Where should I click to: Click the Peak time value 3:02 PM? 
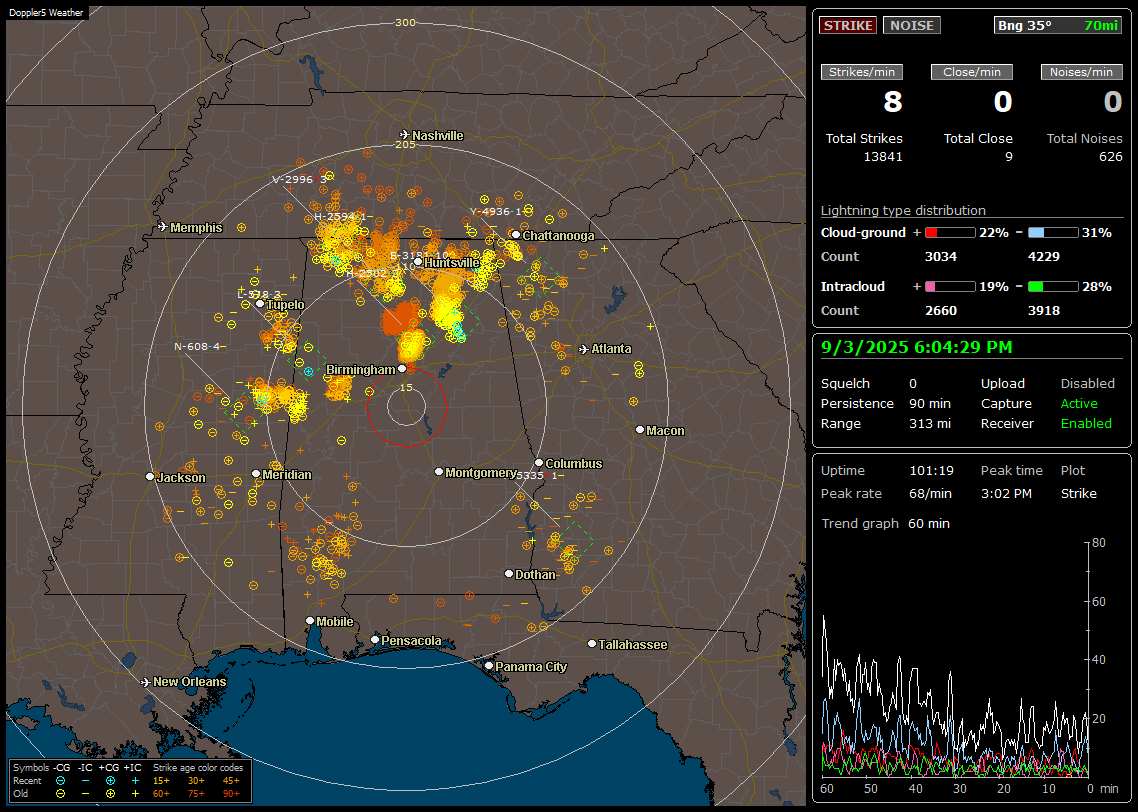click(1006, 493)
